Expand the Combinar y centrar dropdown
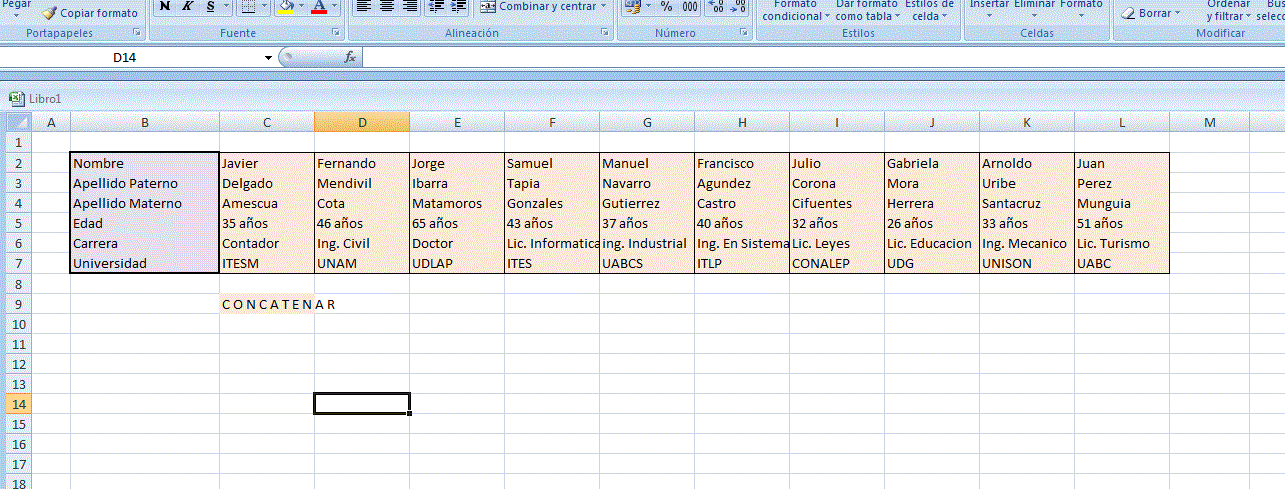Viewport: 1287px width, 489px height. point(604,7)
